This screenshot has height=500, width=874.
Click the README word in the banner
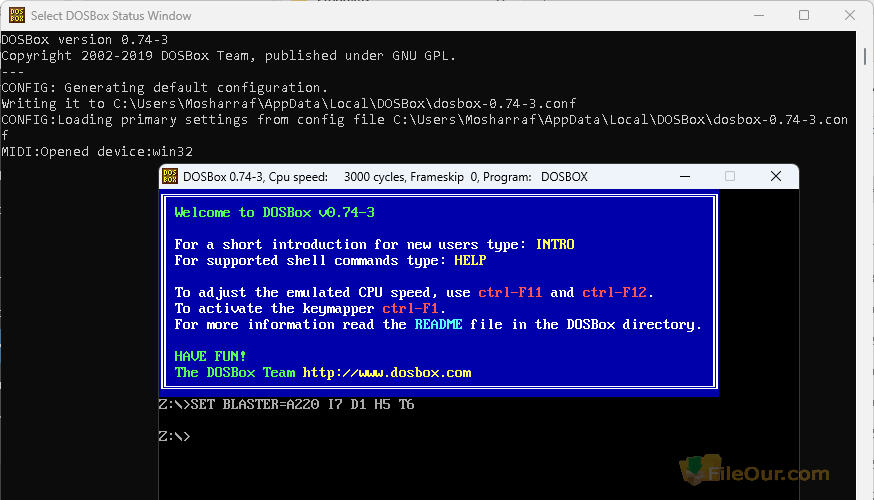point(438,325)
